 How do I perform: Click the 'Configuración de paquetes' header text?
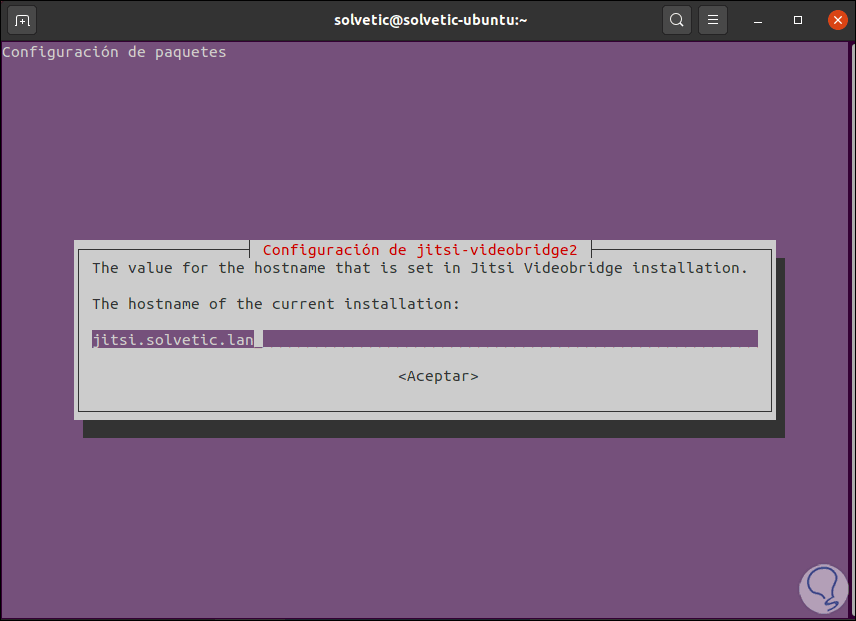[114, 52]
